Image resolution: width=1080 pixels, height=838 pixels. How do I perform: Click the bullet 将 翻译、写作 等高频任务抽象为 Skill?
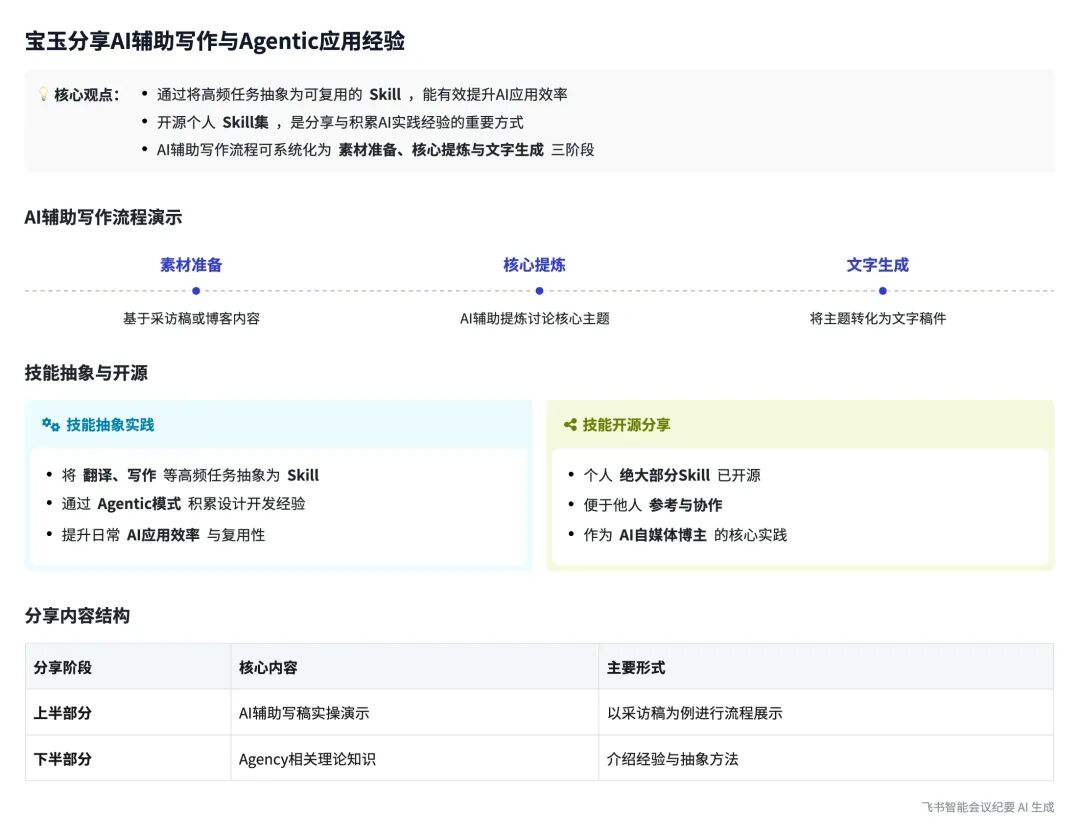coord(190,475)
